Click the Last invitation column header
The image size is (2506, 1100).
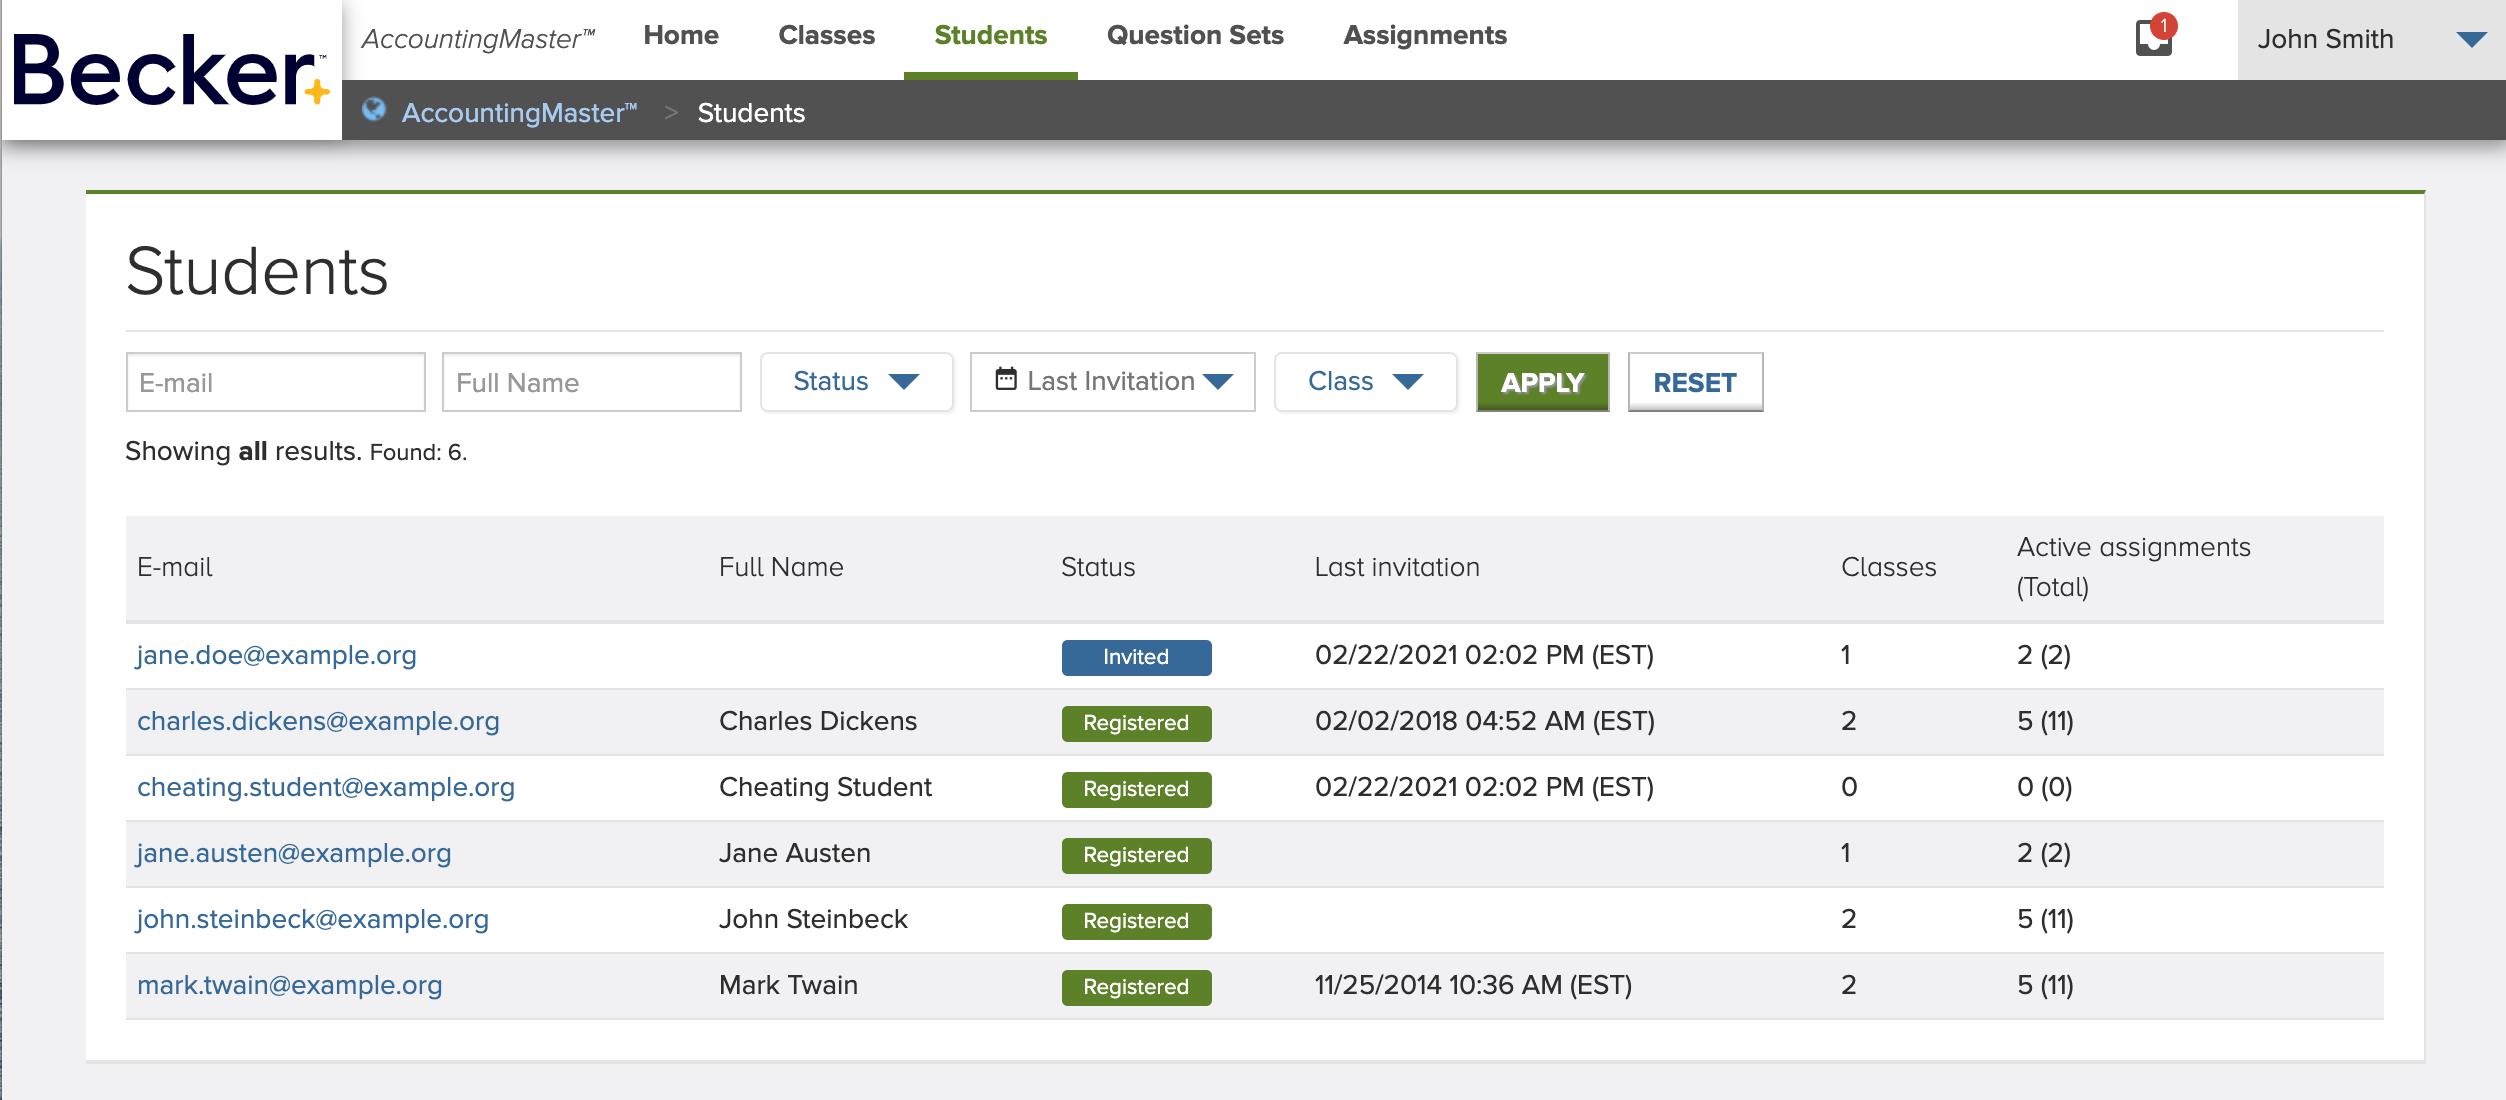[1396, 567]
